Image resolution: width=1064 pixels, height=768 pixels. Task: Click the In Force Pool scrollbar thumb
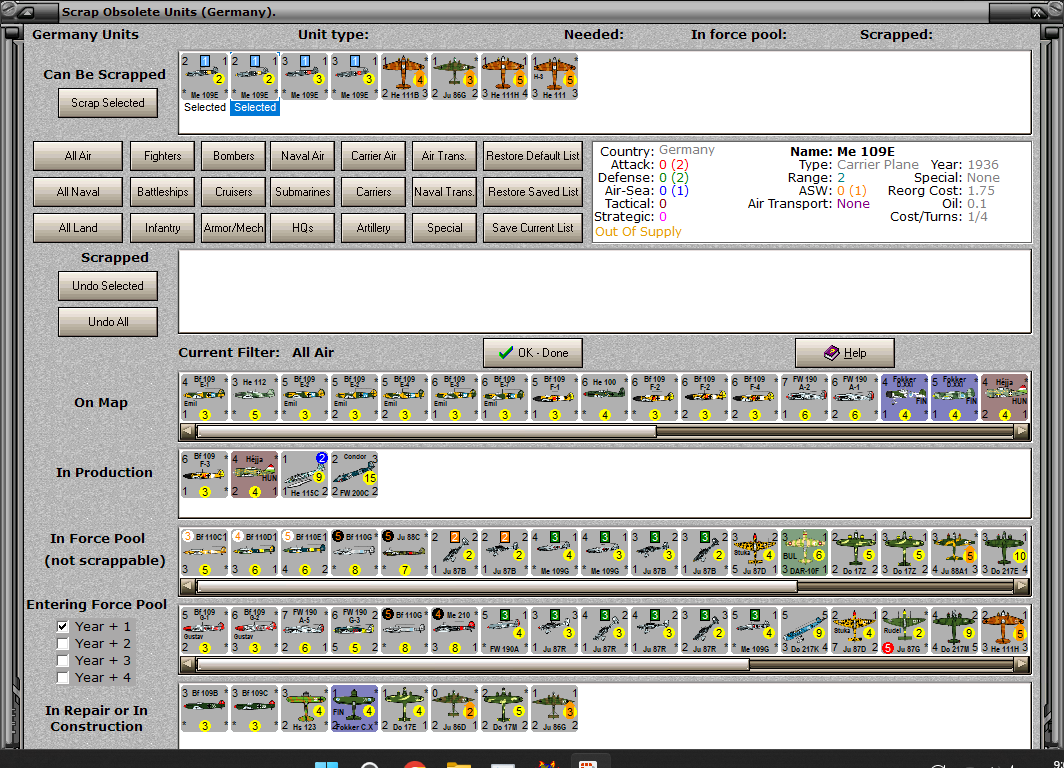[497, 586]
